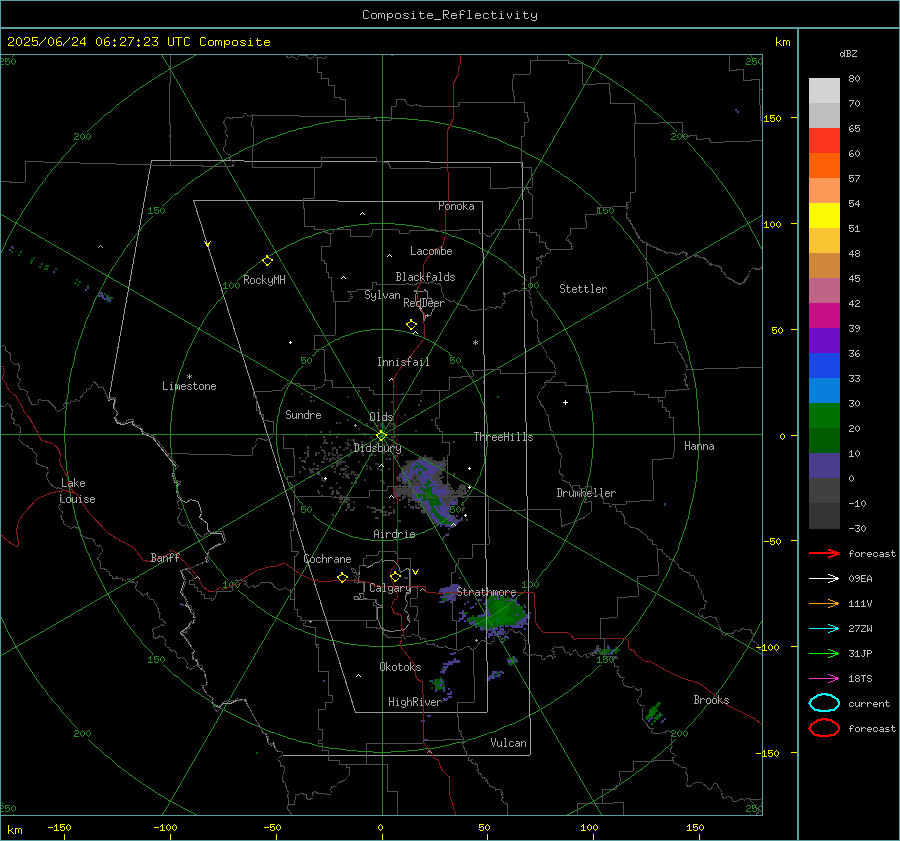Select the bright yellow dBZ swatch

coord(824,215)
